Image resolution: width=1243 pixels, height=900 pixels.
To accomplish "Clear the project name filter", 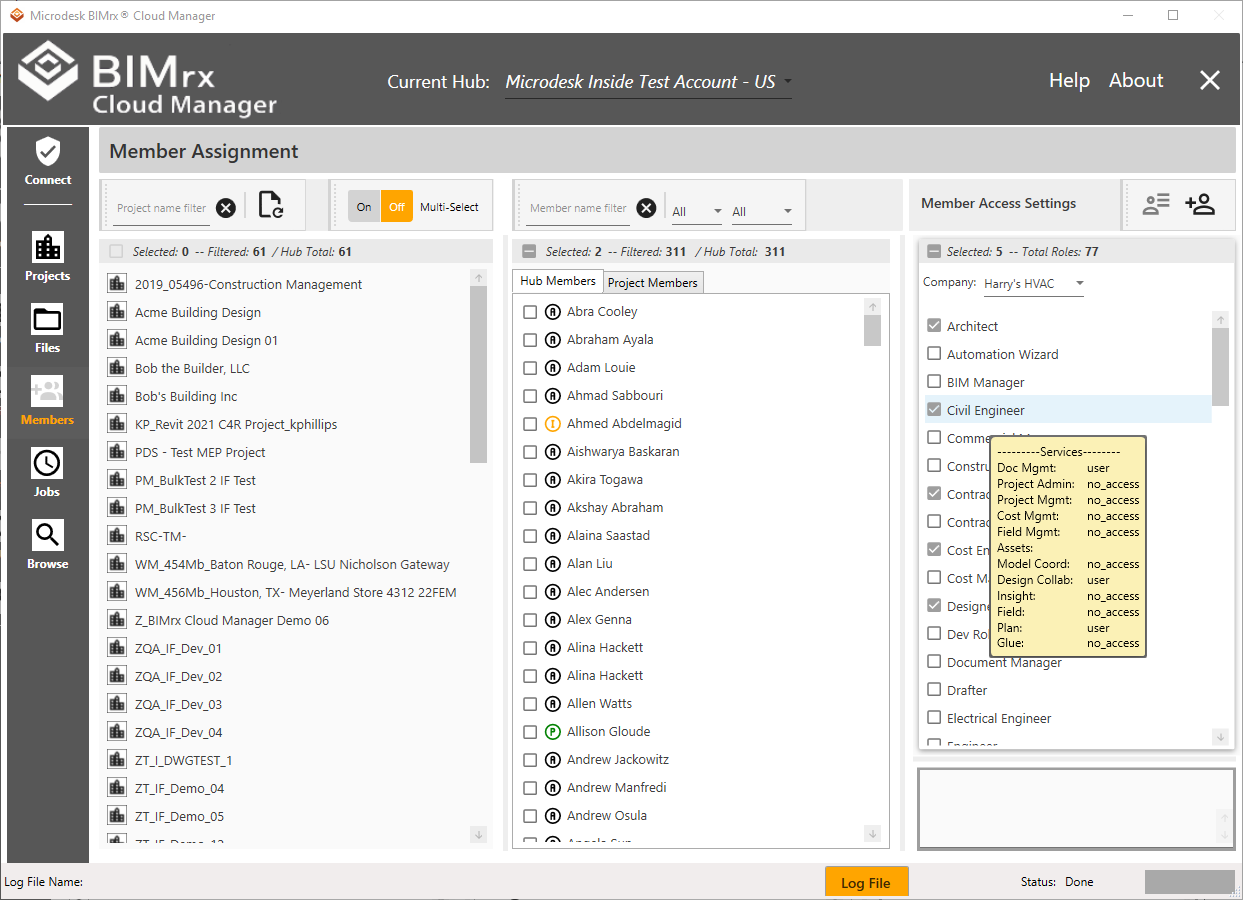I will 226,208.
